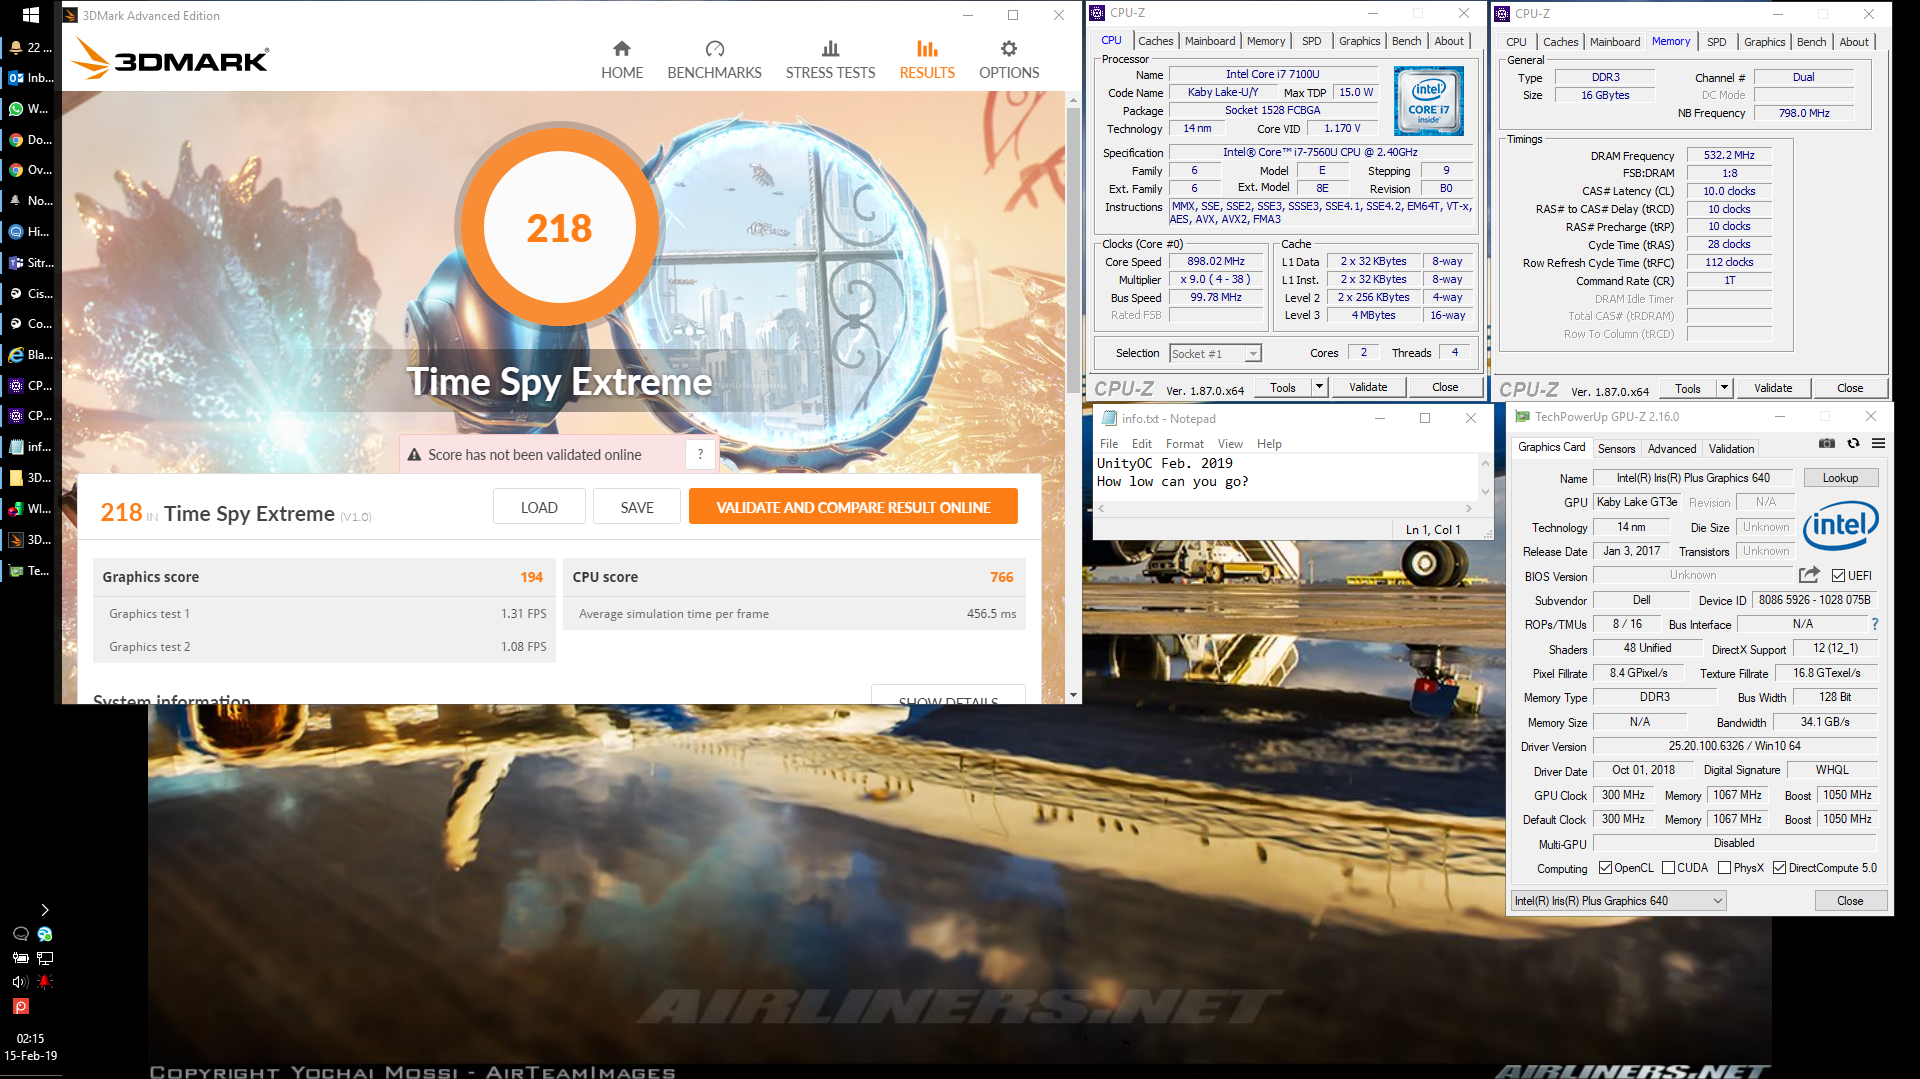The image size is (1920, 1079).
Task: Switch to the Advanced tab in GPU-Z
Action: 1672,449
